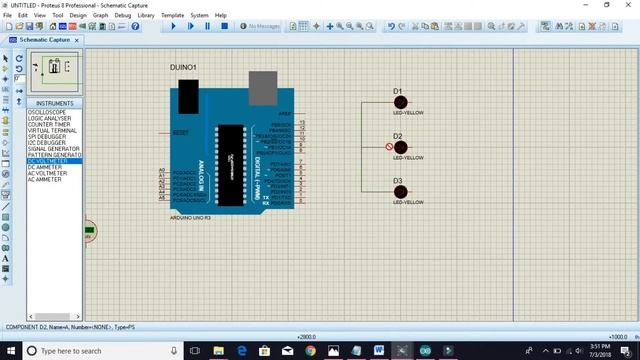Click the Redo arrow icon
The width and height of the screenshot is (640, 360).
pos(402,26)
